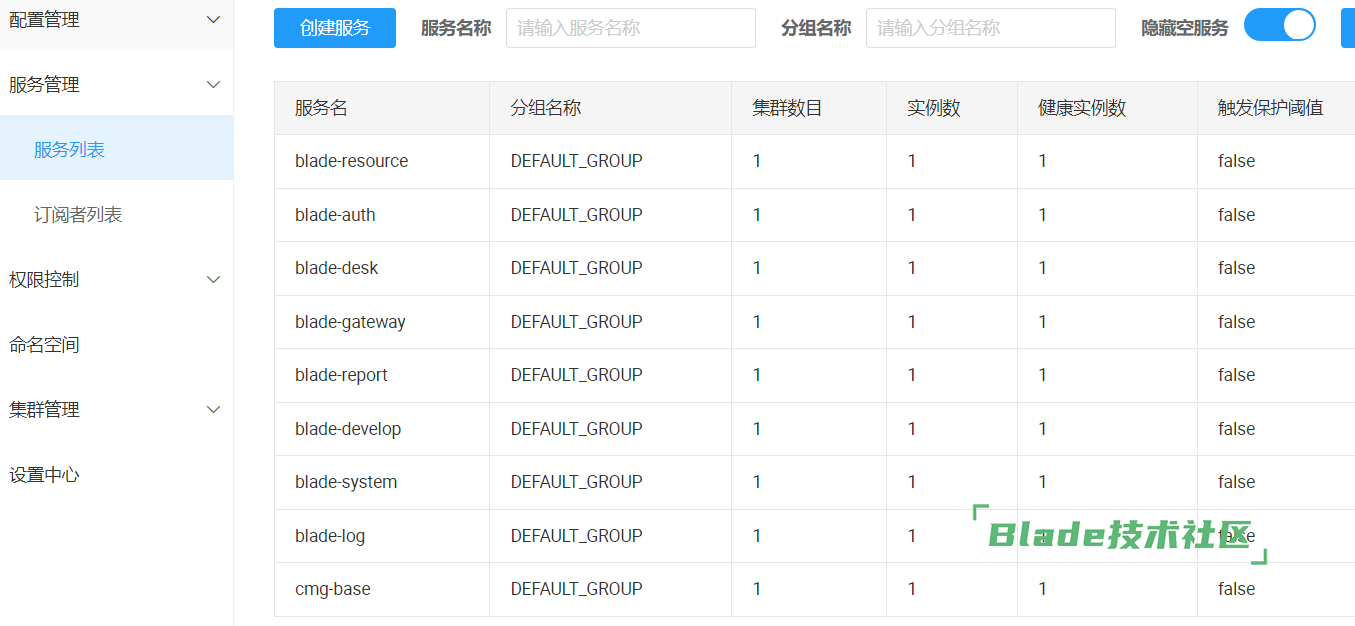Click the false threshold value for blade-report
This screenshot has height=626, width=1355.
1236,375
